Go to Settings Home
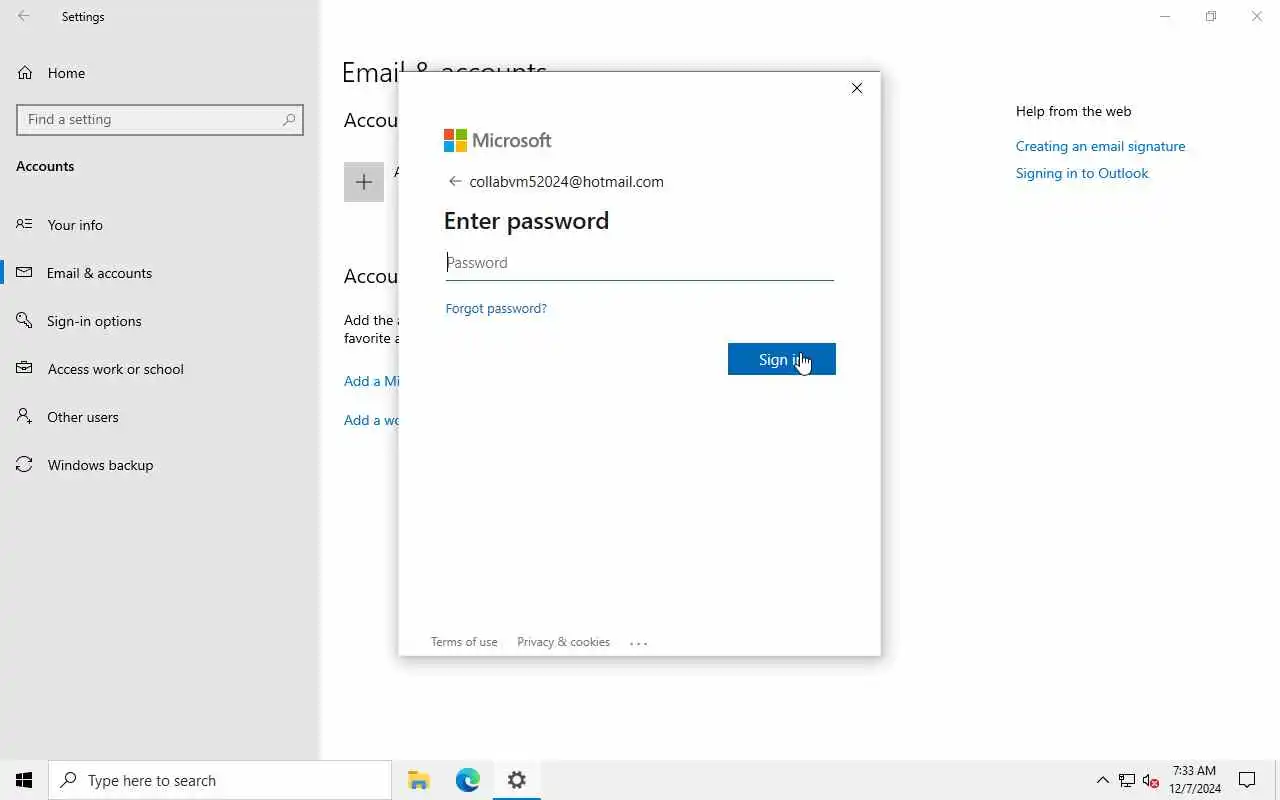 (66, 73)
